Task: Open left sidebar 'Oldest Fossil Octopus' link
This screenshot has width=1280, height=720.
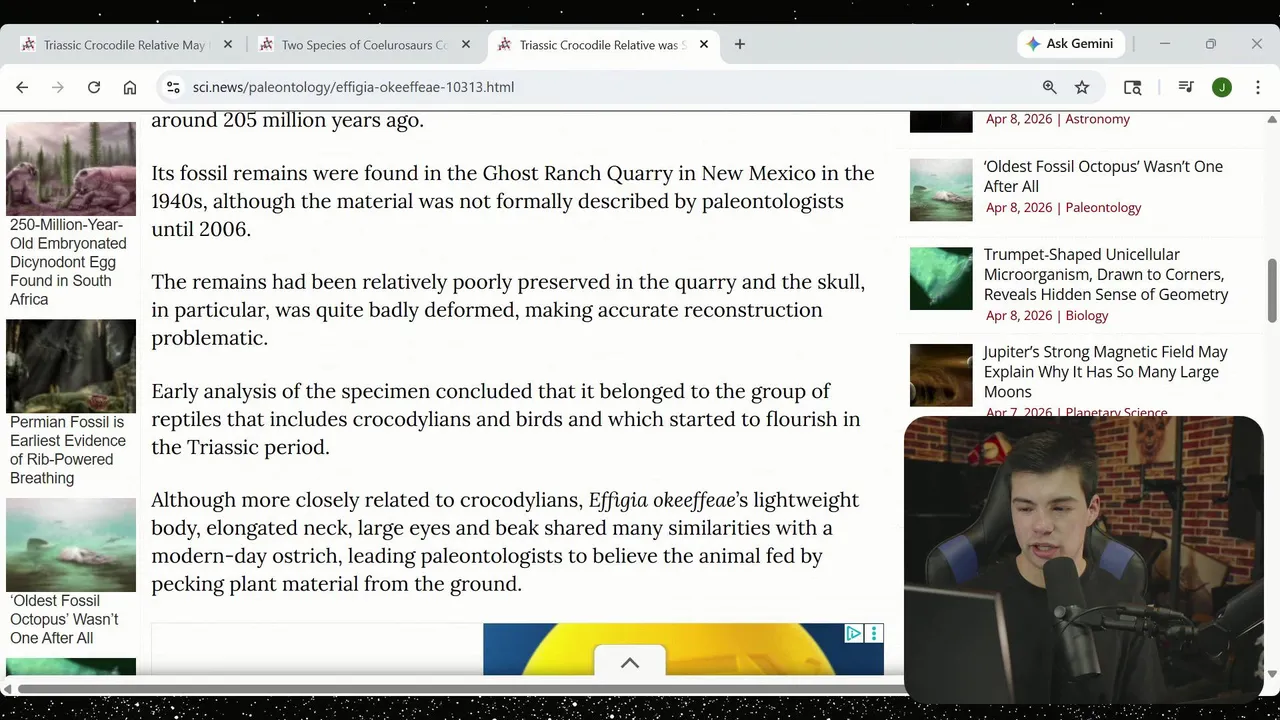Action: [64, 619]
